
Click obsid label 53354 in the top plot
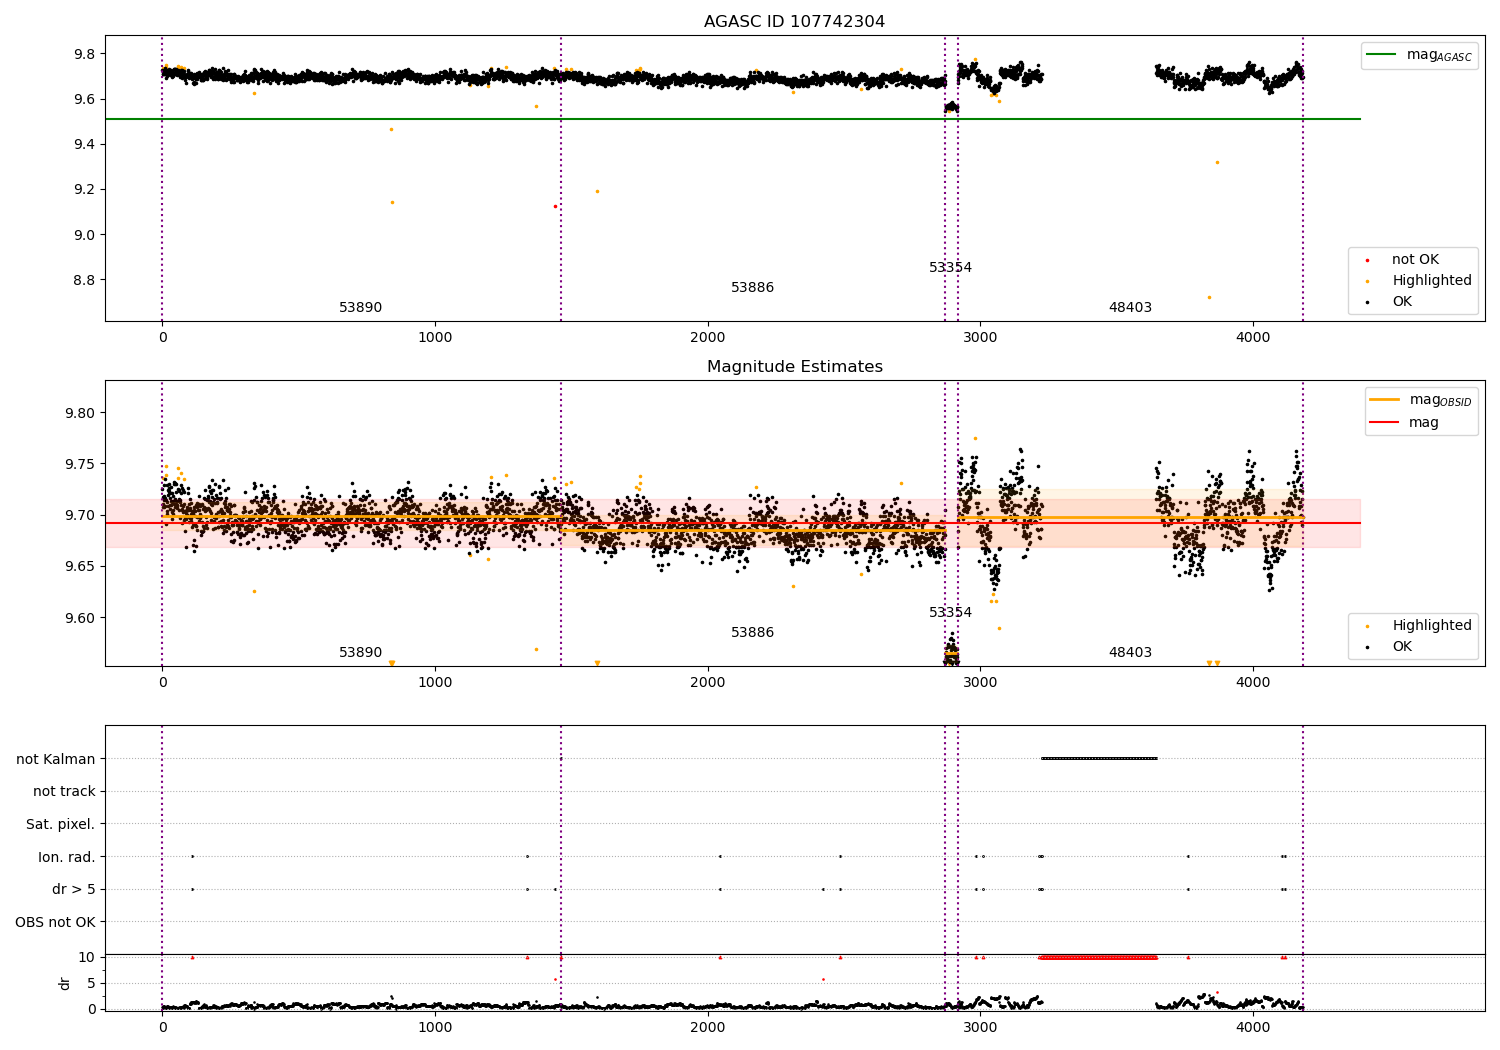(x=950, y=268)
